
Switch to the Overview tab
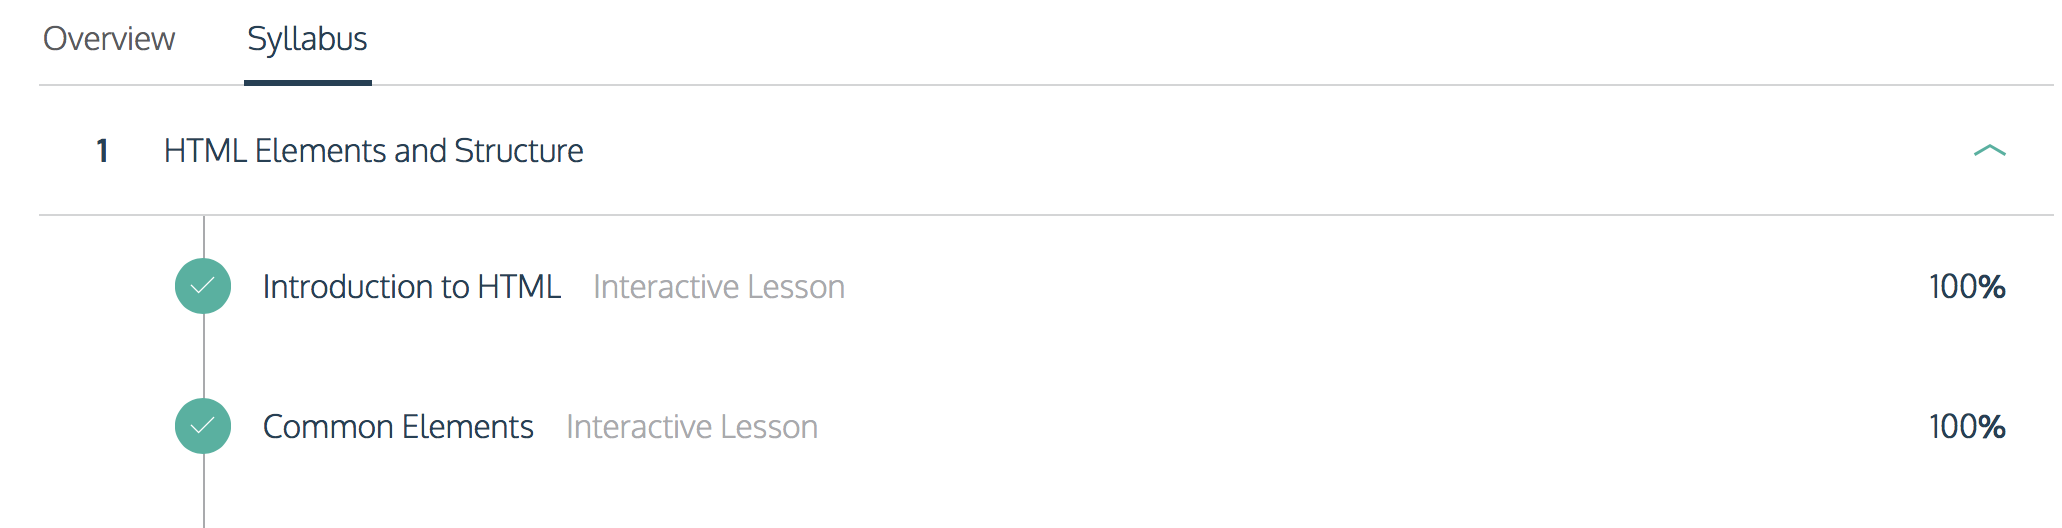[x=109, y=39]
